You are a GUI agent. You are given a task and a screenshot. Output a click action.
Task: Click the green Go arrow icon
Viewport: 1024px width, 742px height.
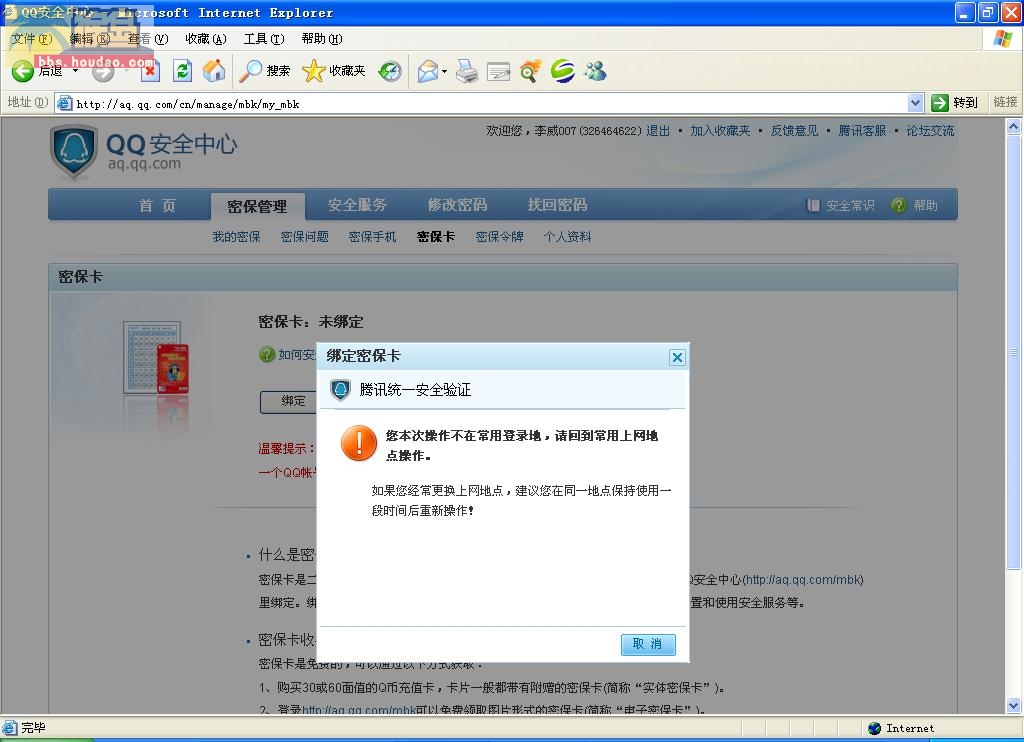(939, 103)
